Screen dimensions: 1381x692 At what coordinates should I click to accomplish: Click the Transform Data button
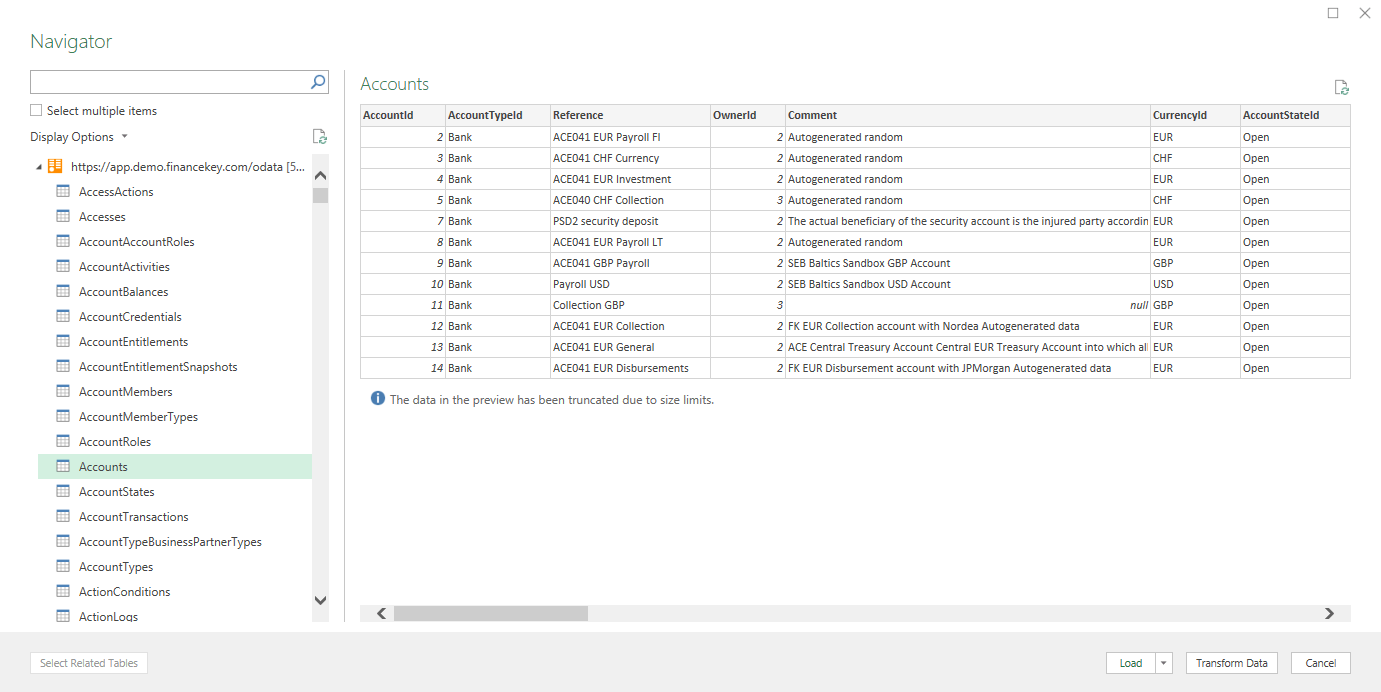(1231, 663)
